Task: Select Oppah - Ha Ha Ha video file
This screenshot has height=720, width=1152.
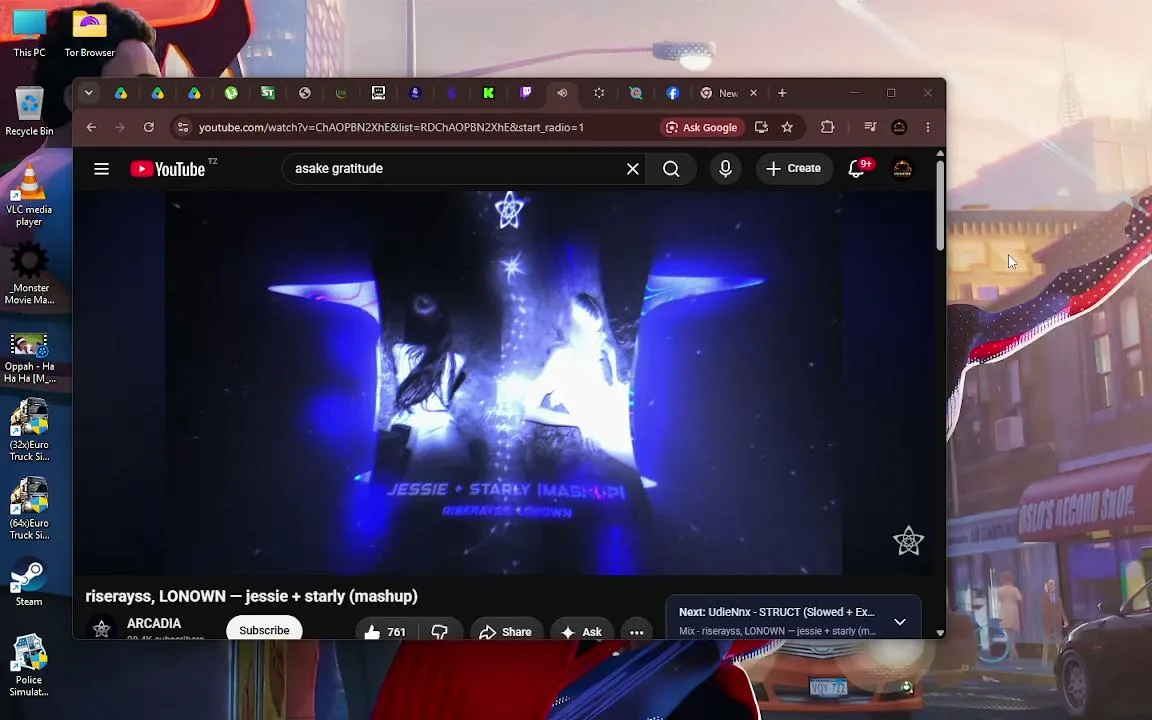Action: pyautogui.click(x=29, y=359)
